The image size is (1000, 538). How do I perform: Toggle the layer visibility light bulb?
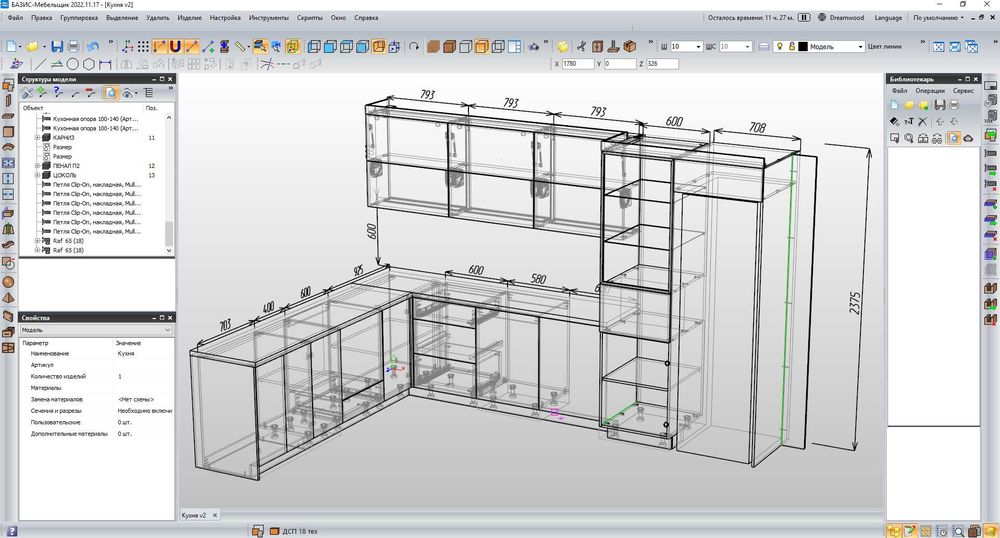coord(777,47)
